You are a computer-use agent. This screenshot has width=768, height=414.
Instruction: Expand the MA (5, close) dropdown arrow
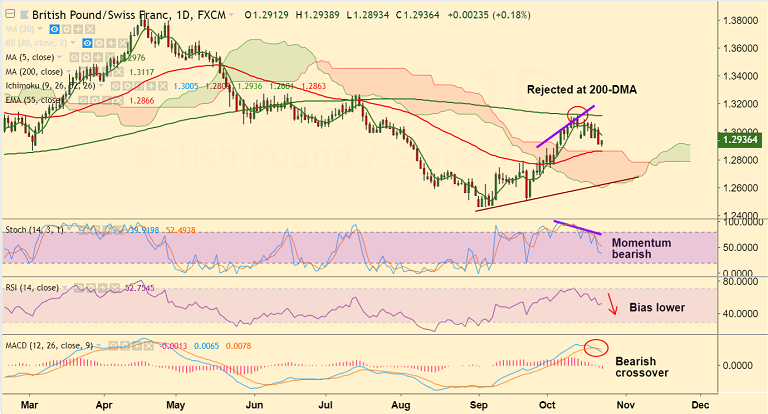click(x=59, y=56)
